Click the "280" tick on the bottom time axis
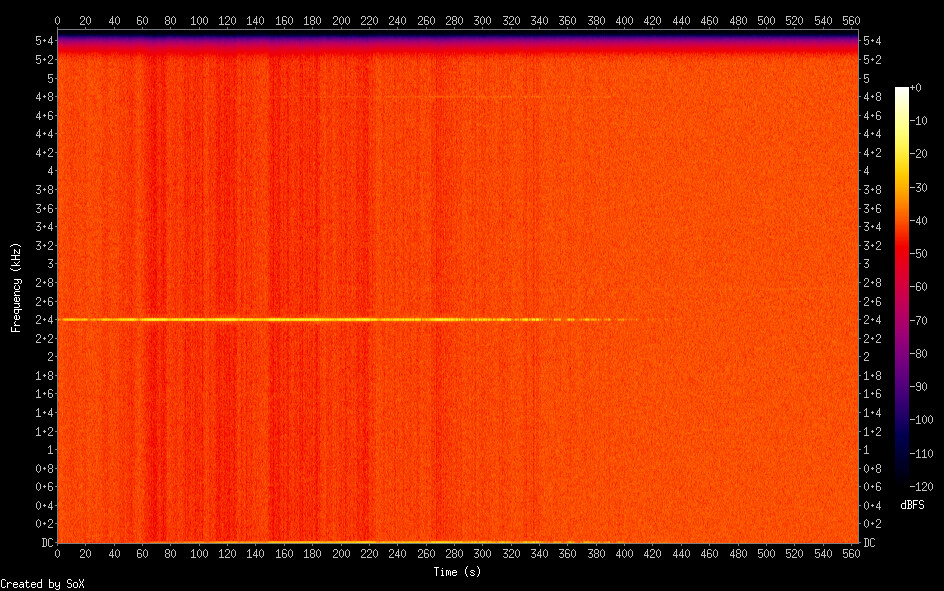The width and height of the screenshot is (944, 591). (456, 553)
